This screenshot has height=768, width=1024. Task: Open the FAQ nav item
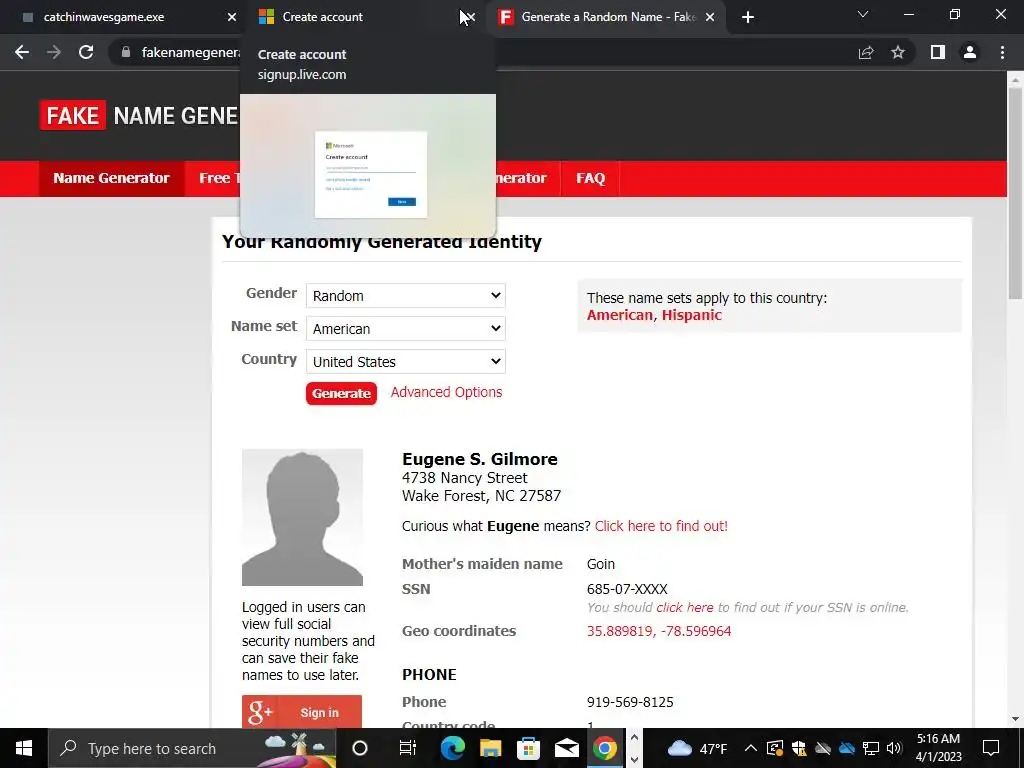590,178
